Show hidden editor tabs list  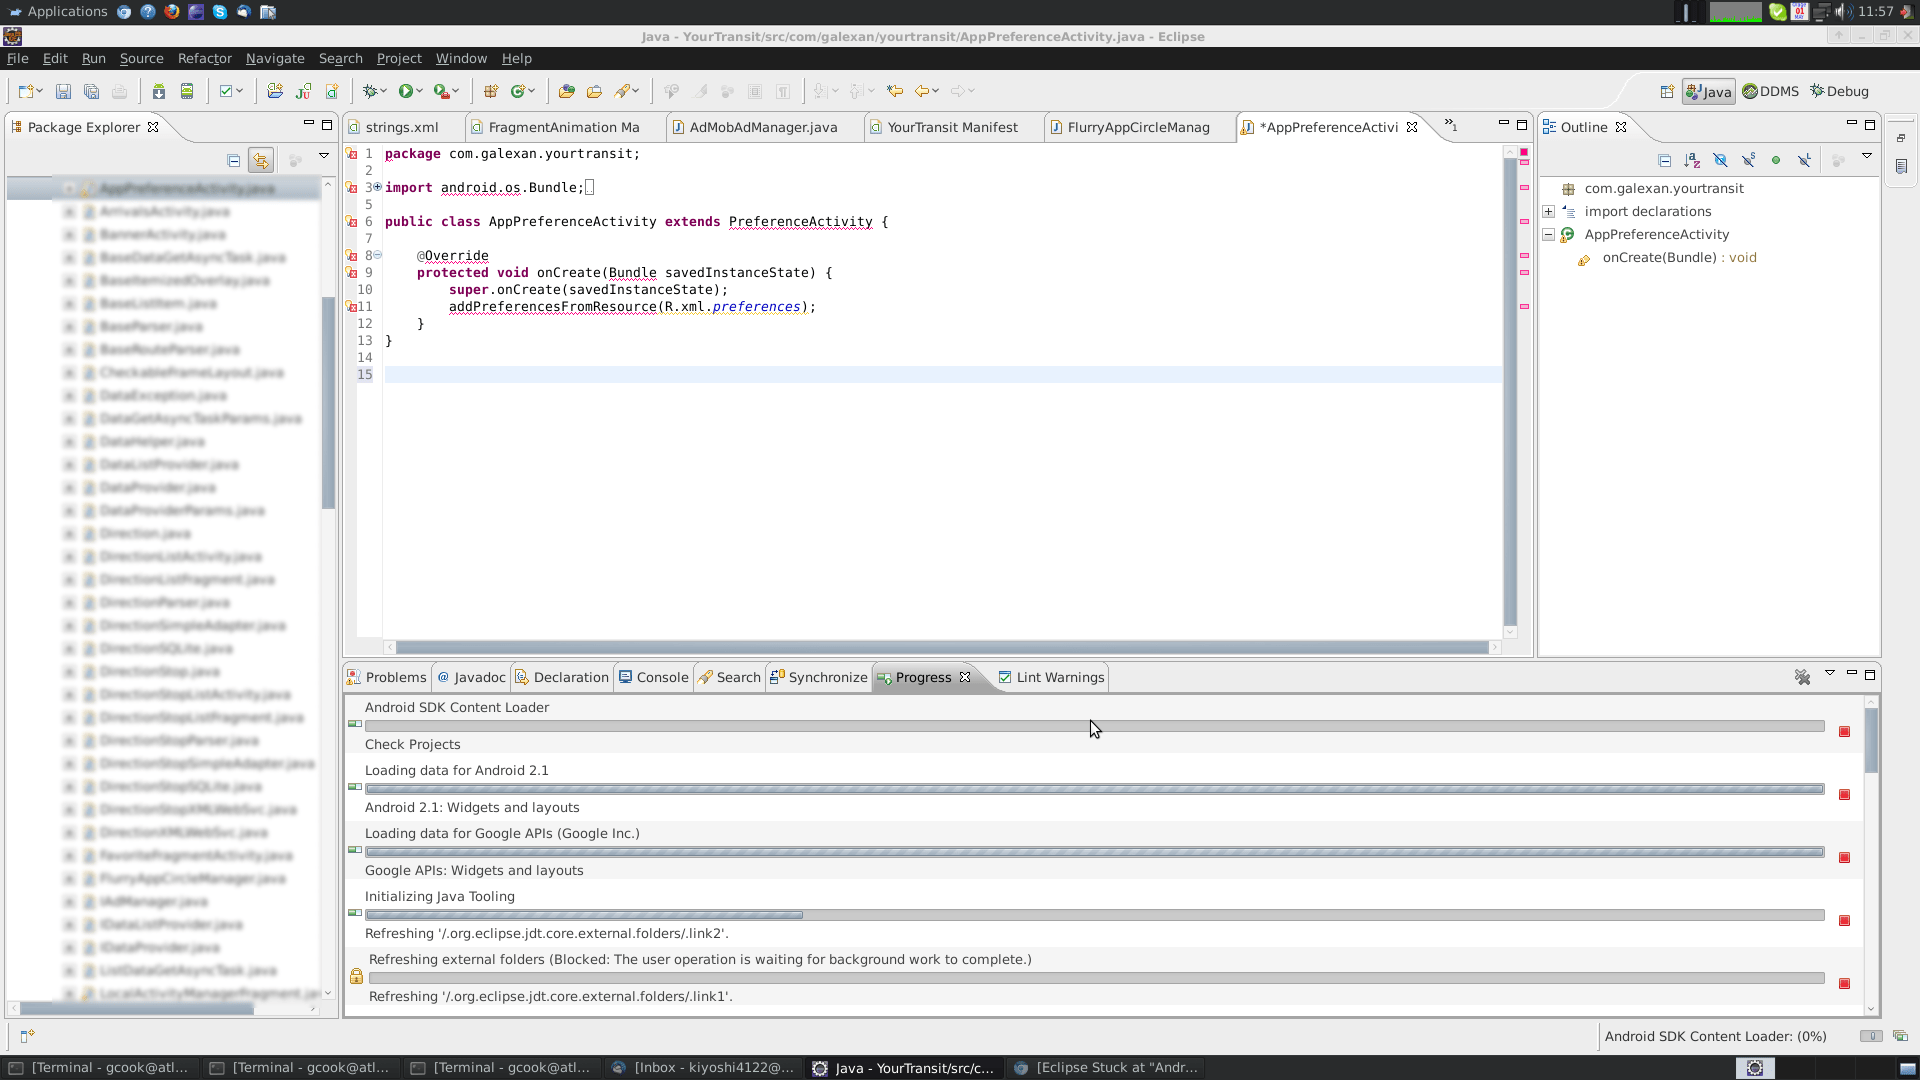1450,126
